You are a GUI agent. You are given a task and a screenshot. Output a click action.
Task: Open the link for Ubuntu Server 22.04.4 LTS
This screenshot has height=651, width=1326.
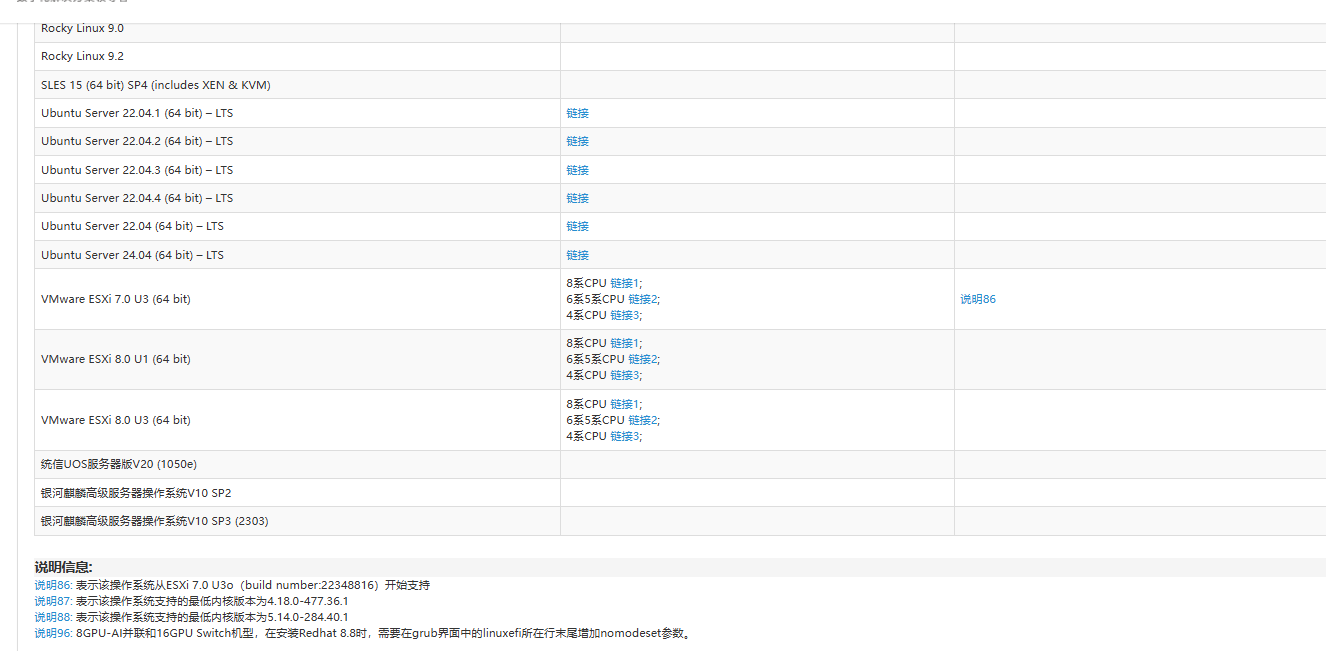click(577, 198)
